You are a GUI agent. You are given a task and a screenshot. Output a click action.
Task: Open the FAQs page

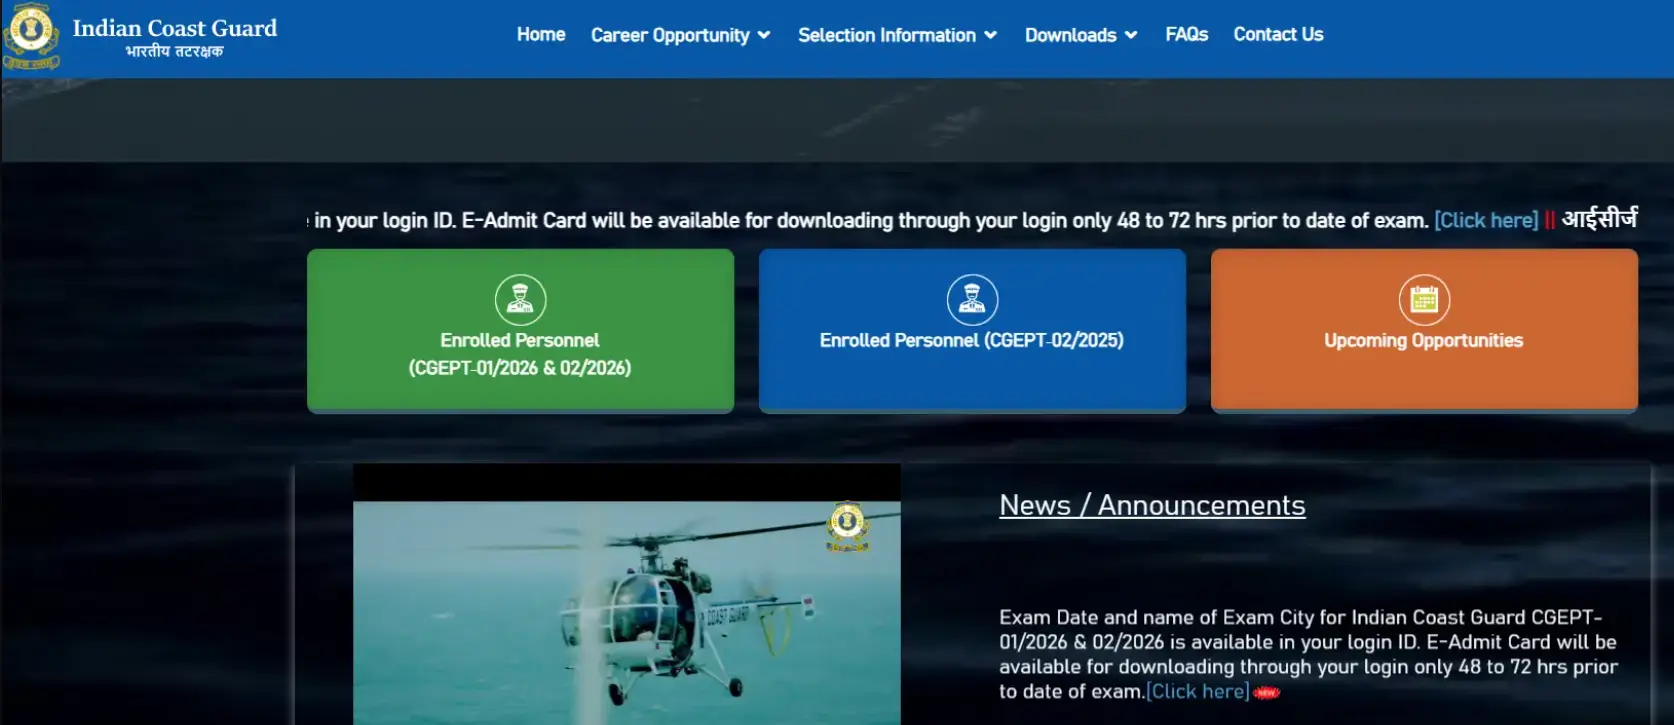coord(1186,34)
